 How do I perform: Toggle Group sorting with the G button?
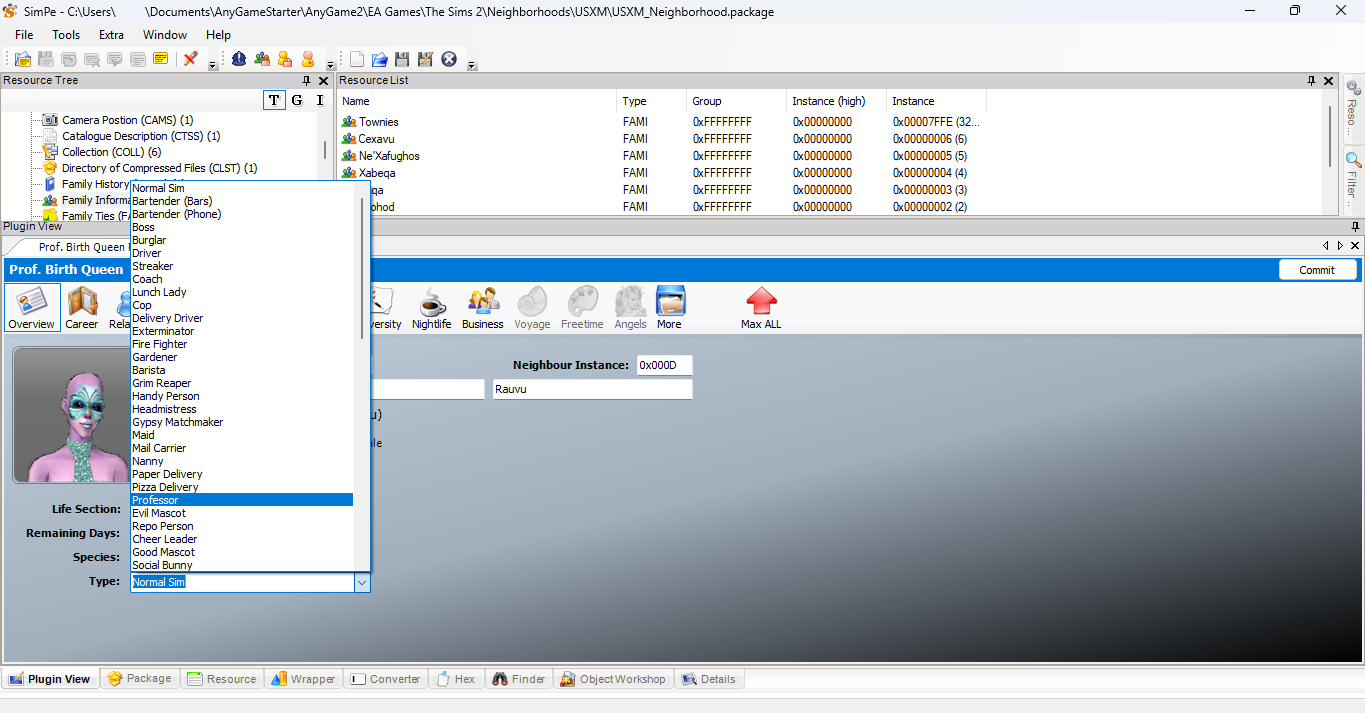click(296, 100)
